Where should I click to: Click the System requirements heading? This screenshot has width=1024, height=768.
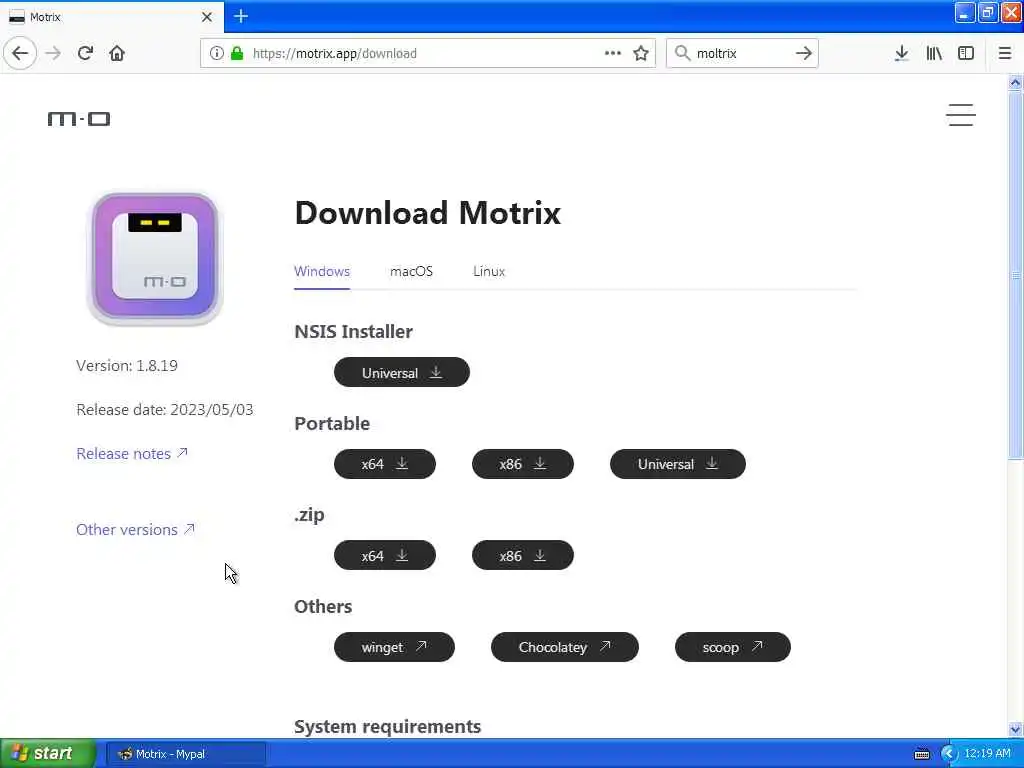[x=387, y=726]
